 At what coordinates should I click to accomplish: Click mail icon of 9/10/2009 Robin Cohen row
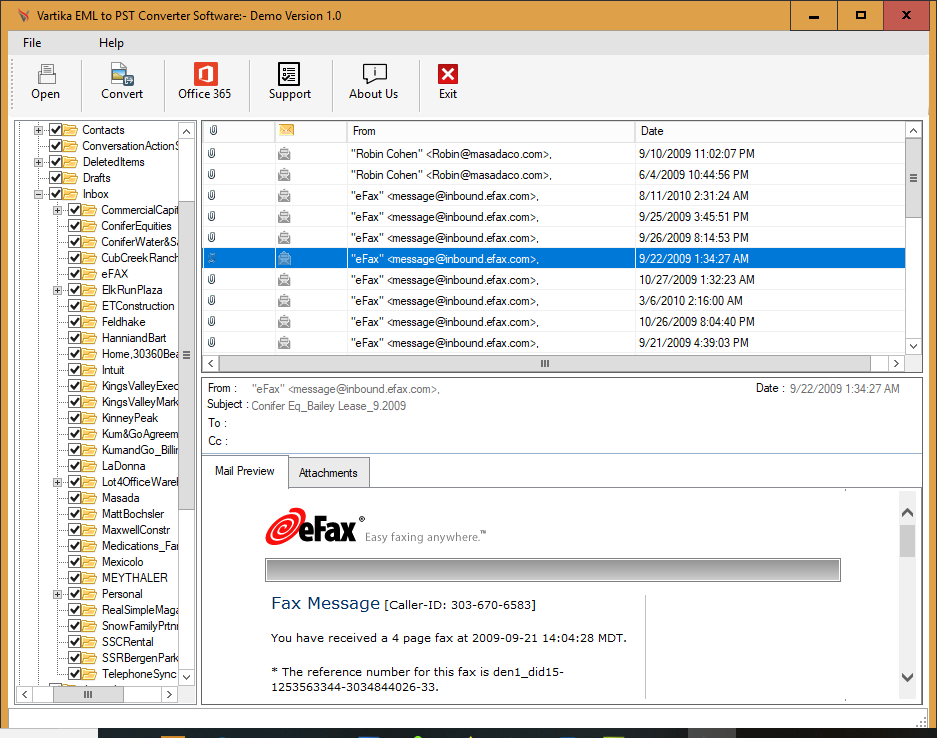284,154
